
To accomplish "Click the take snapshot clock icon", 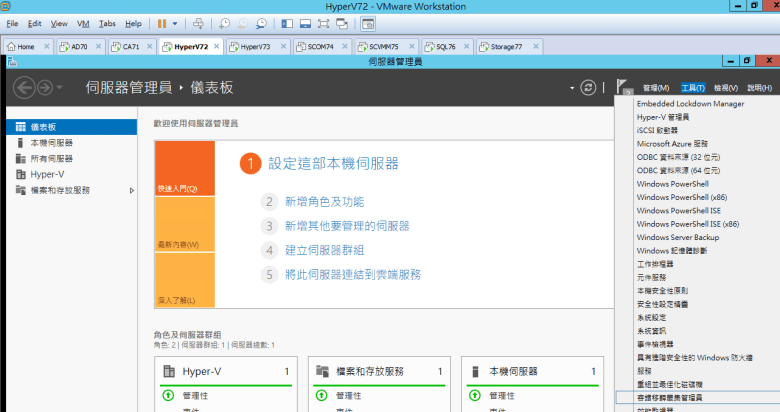I will pos(225,22).
